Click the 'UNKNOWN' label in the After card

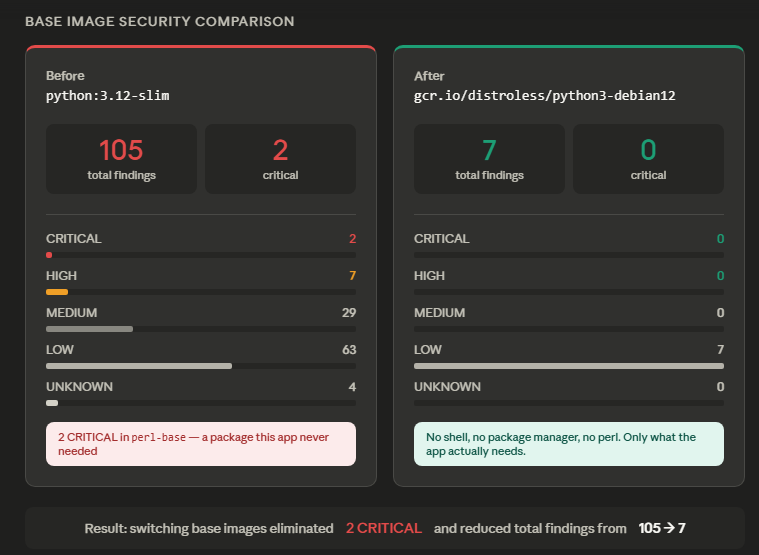click(447, 387)
